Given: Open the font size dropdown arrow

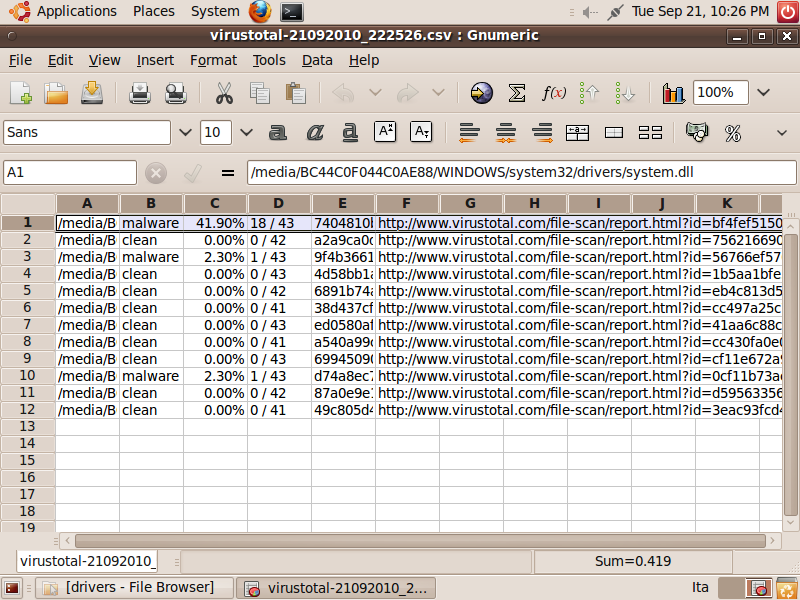Looking at the screenshot, I should 246,133.
